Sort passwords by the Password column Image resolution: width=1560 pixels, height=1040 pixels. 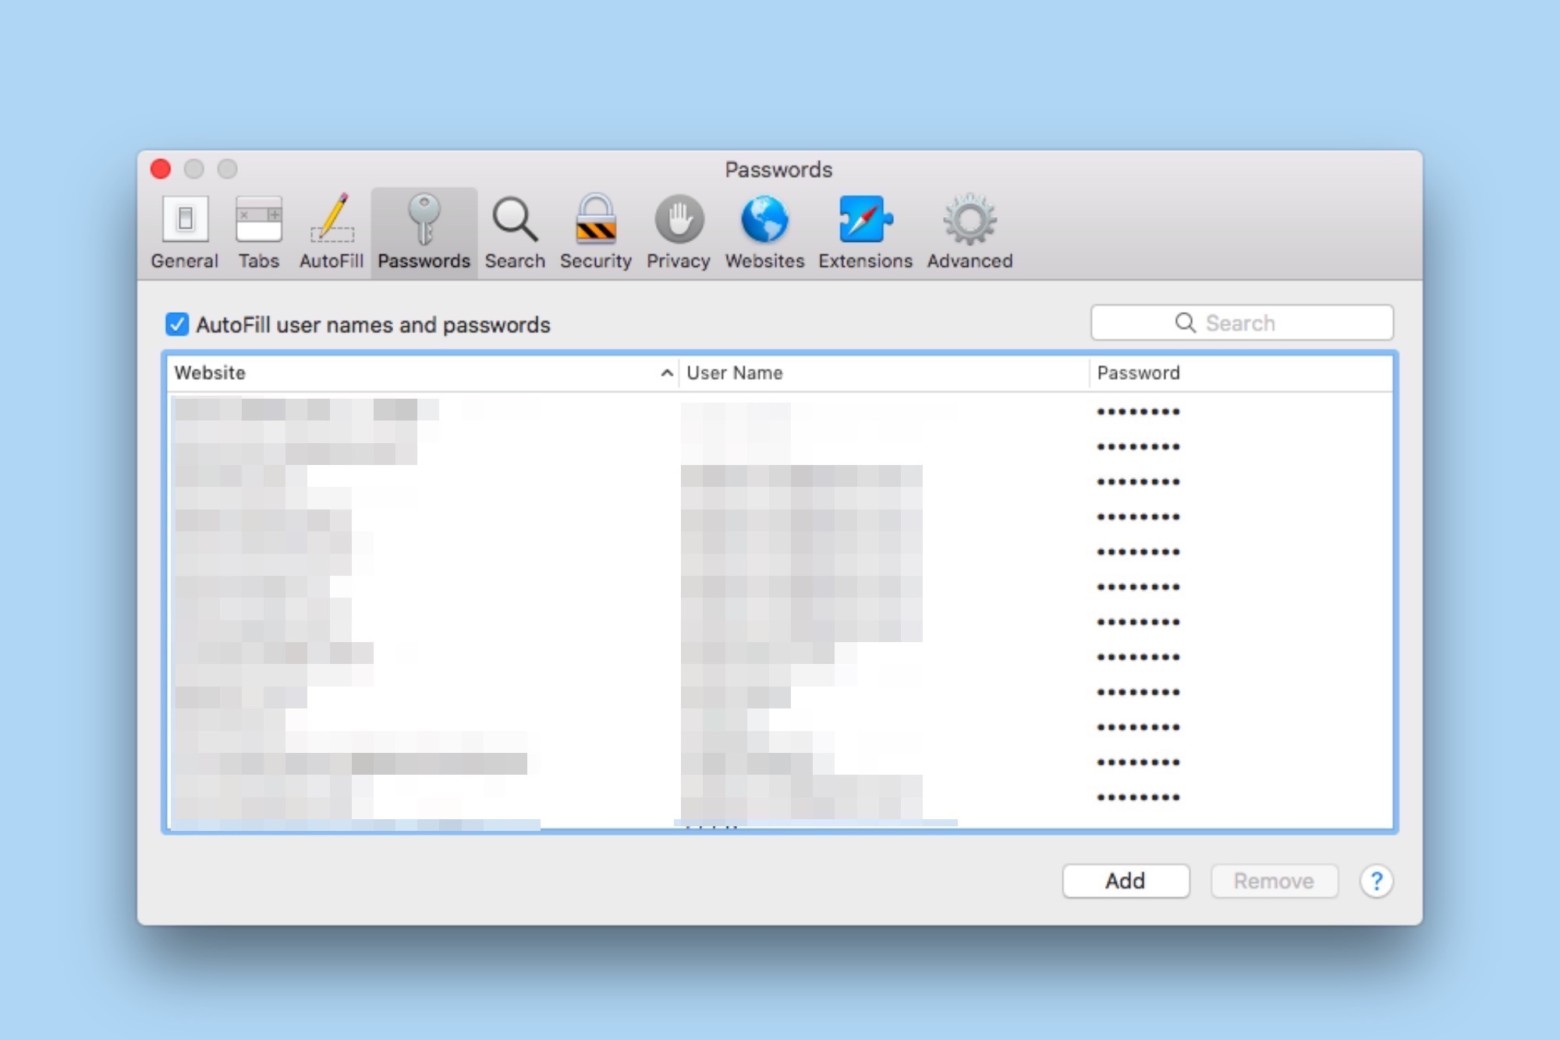coord(1138,372)
